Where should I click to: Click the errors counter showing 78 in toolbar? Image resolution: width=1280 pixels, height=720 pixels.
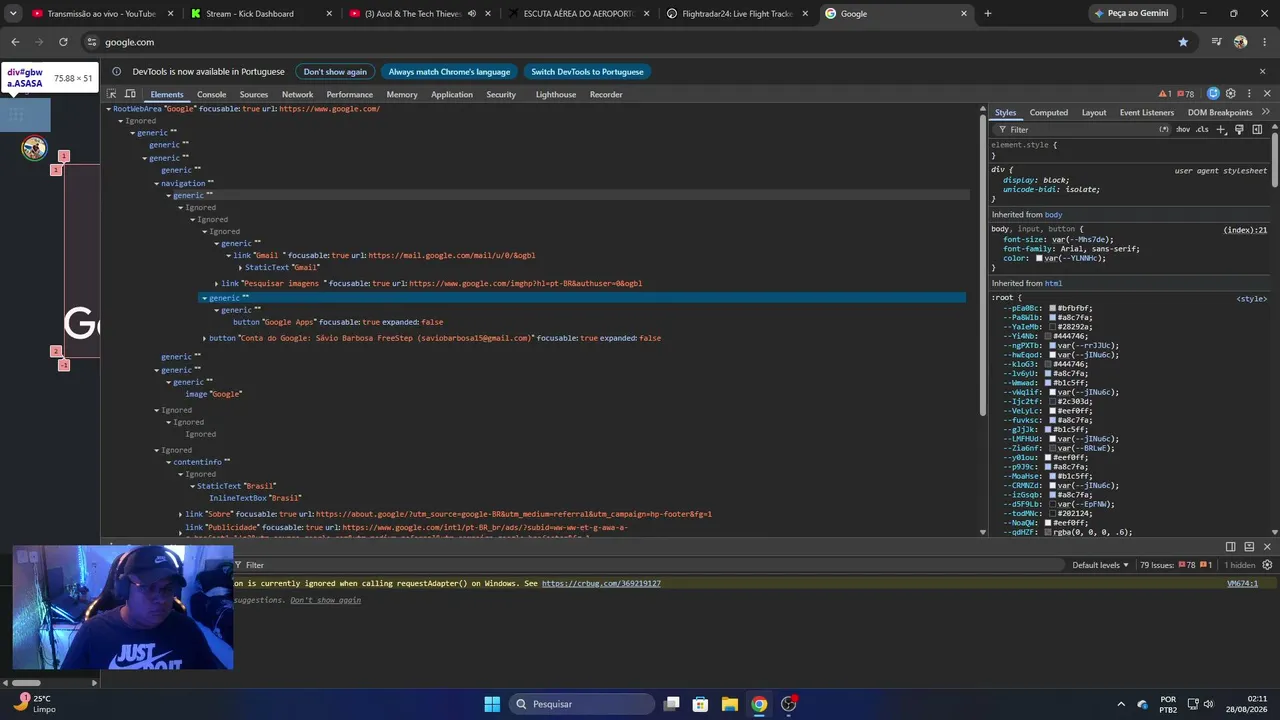pyautogui.click(x=1186, y=94)
